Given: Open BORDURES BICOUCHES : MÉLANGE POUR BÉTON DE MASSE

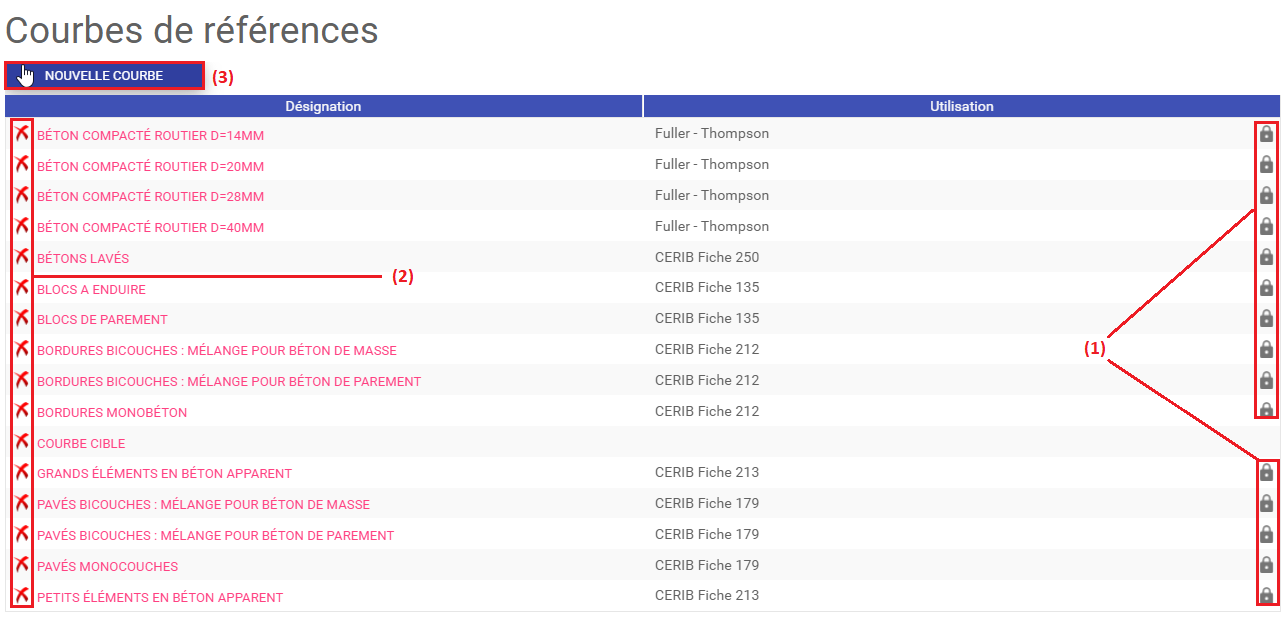Looking at the screenshot, I should (x=216, y=351).
